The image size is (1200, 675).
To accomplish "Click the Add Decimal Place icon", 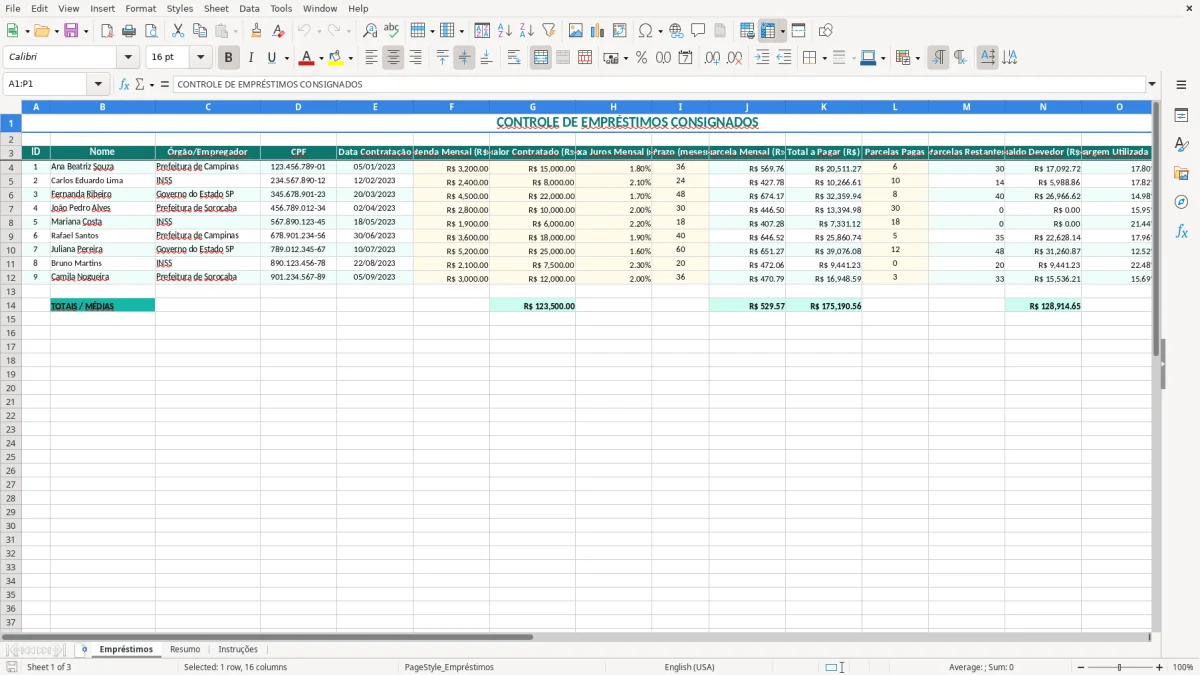I will point(712,58).
